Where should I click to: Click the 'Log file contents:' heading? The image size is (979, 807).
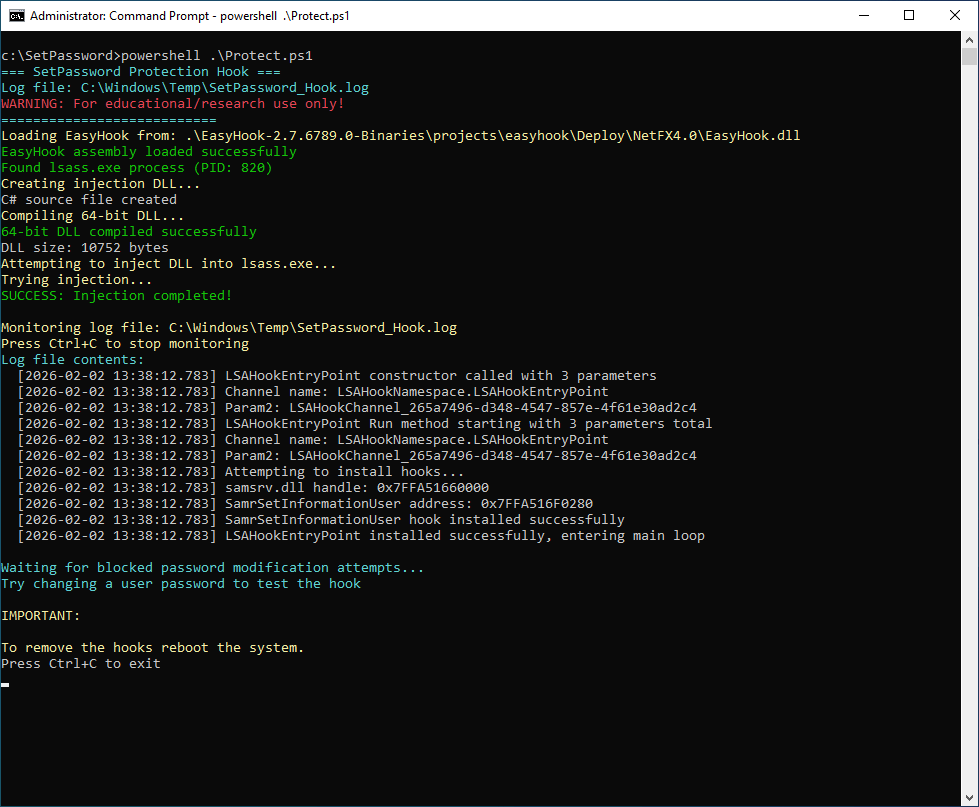[x=72, y=359]
